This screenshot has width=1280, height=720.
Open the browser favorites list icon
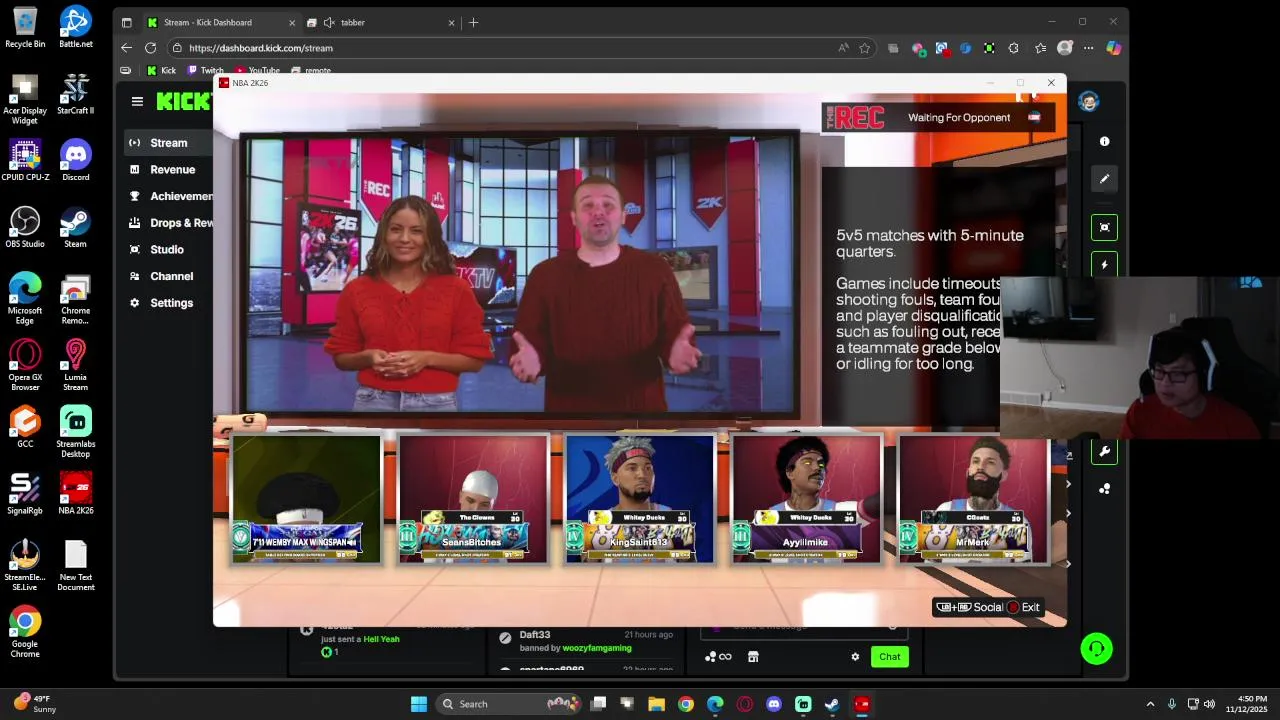coord(1040,48)
